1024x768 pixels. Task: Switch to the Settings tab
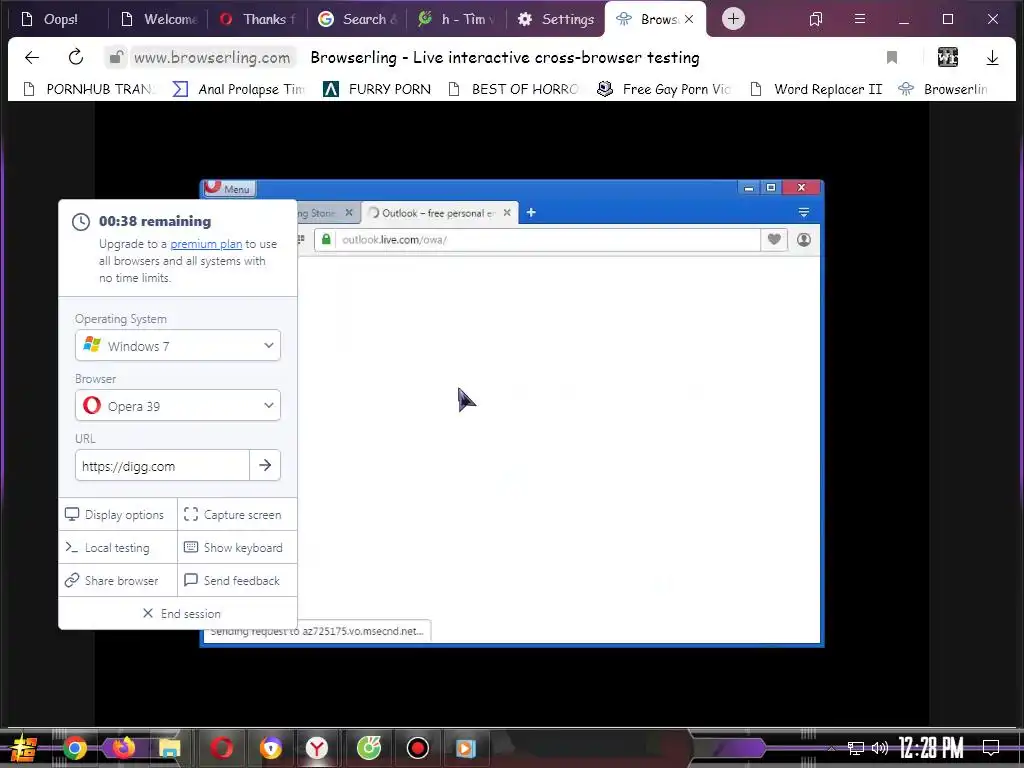(556, 19)
